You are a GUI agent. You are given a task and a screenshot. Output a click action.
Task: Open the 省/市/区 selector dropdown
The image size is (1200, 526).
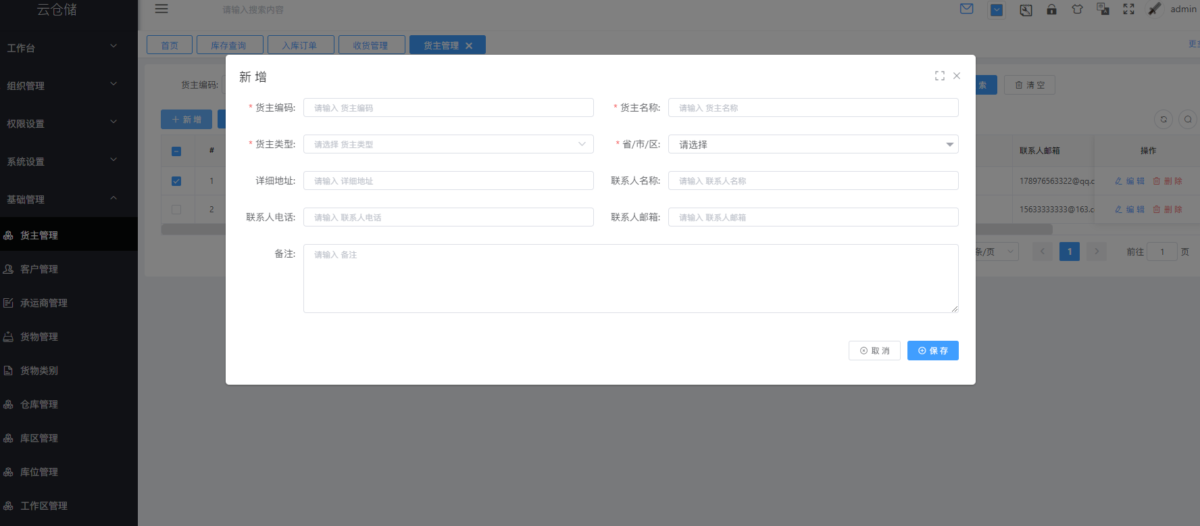click(813, 144)
